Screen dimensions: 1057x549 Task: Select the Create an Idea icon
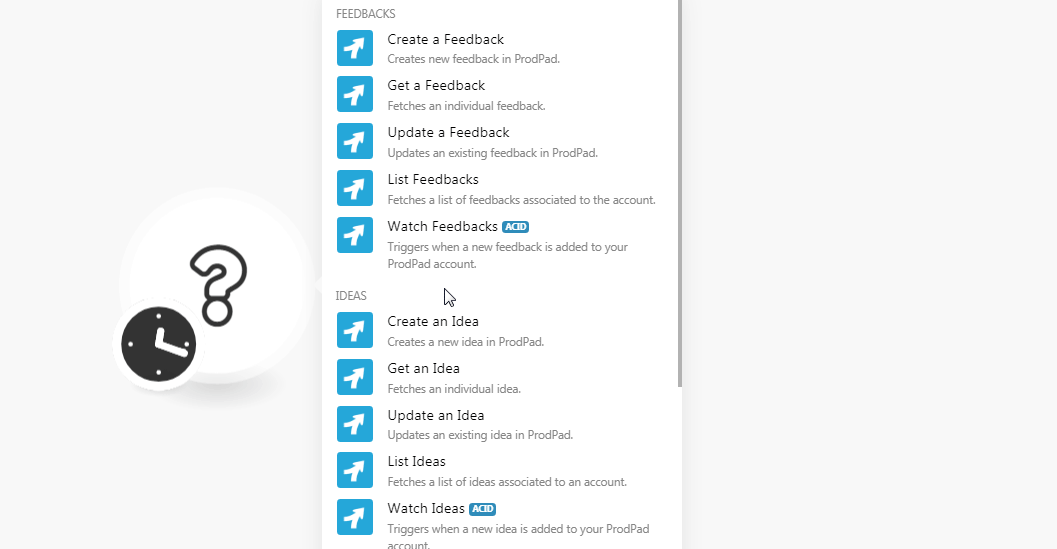pos(355,330)
